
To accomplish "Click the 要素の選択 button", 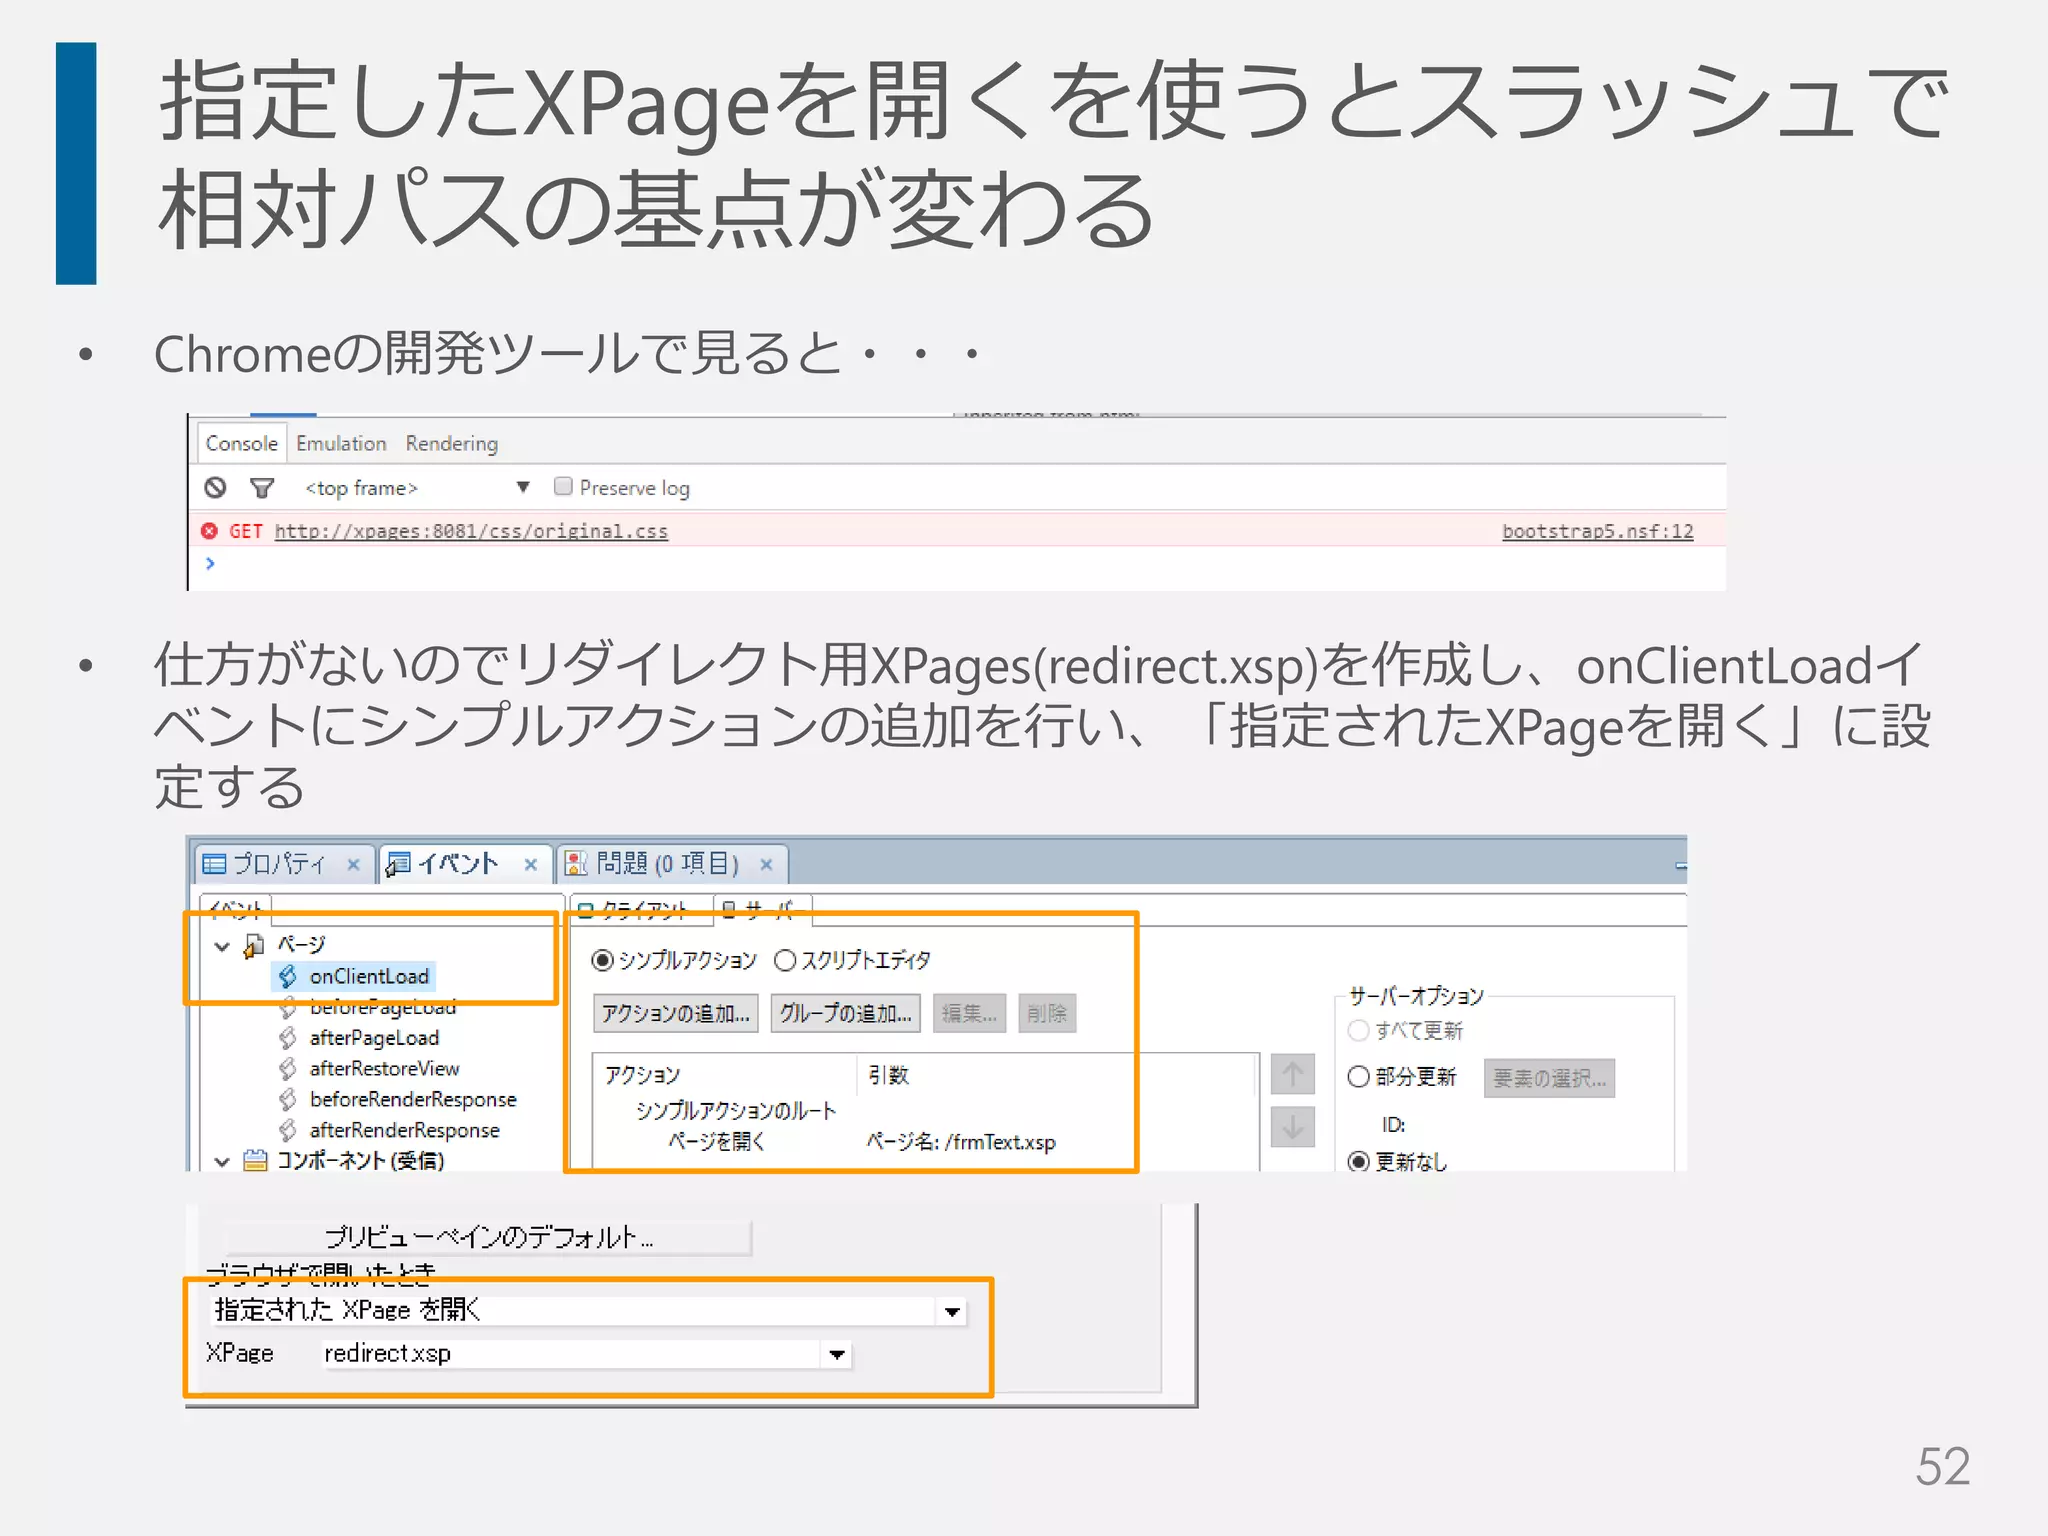I will 1549,1078.
